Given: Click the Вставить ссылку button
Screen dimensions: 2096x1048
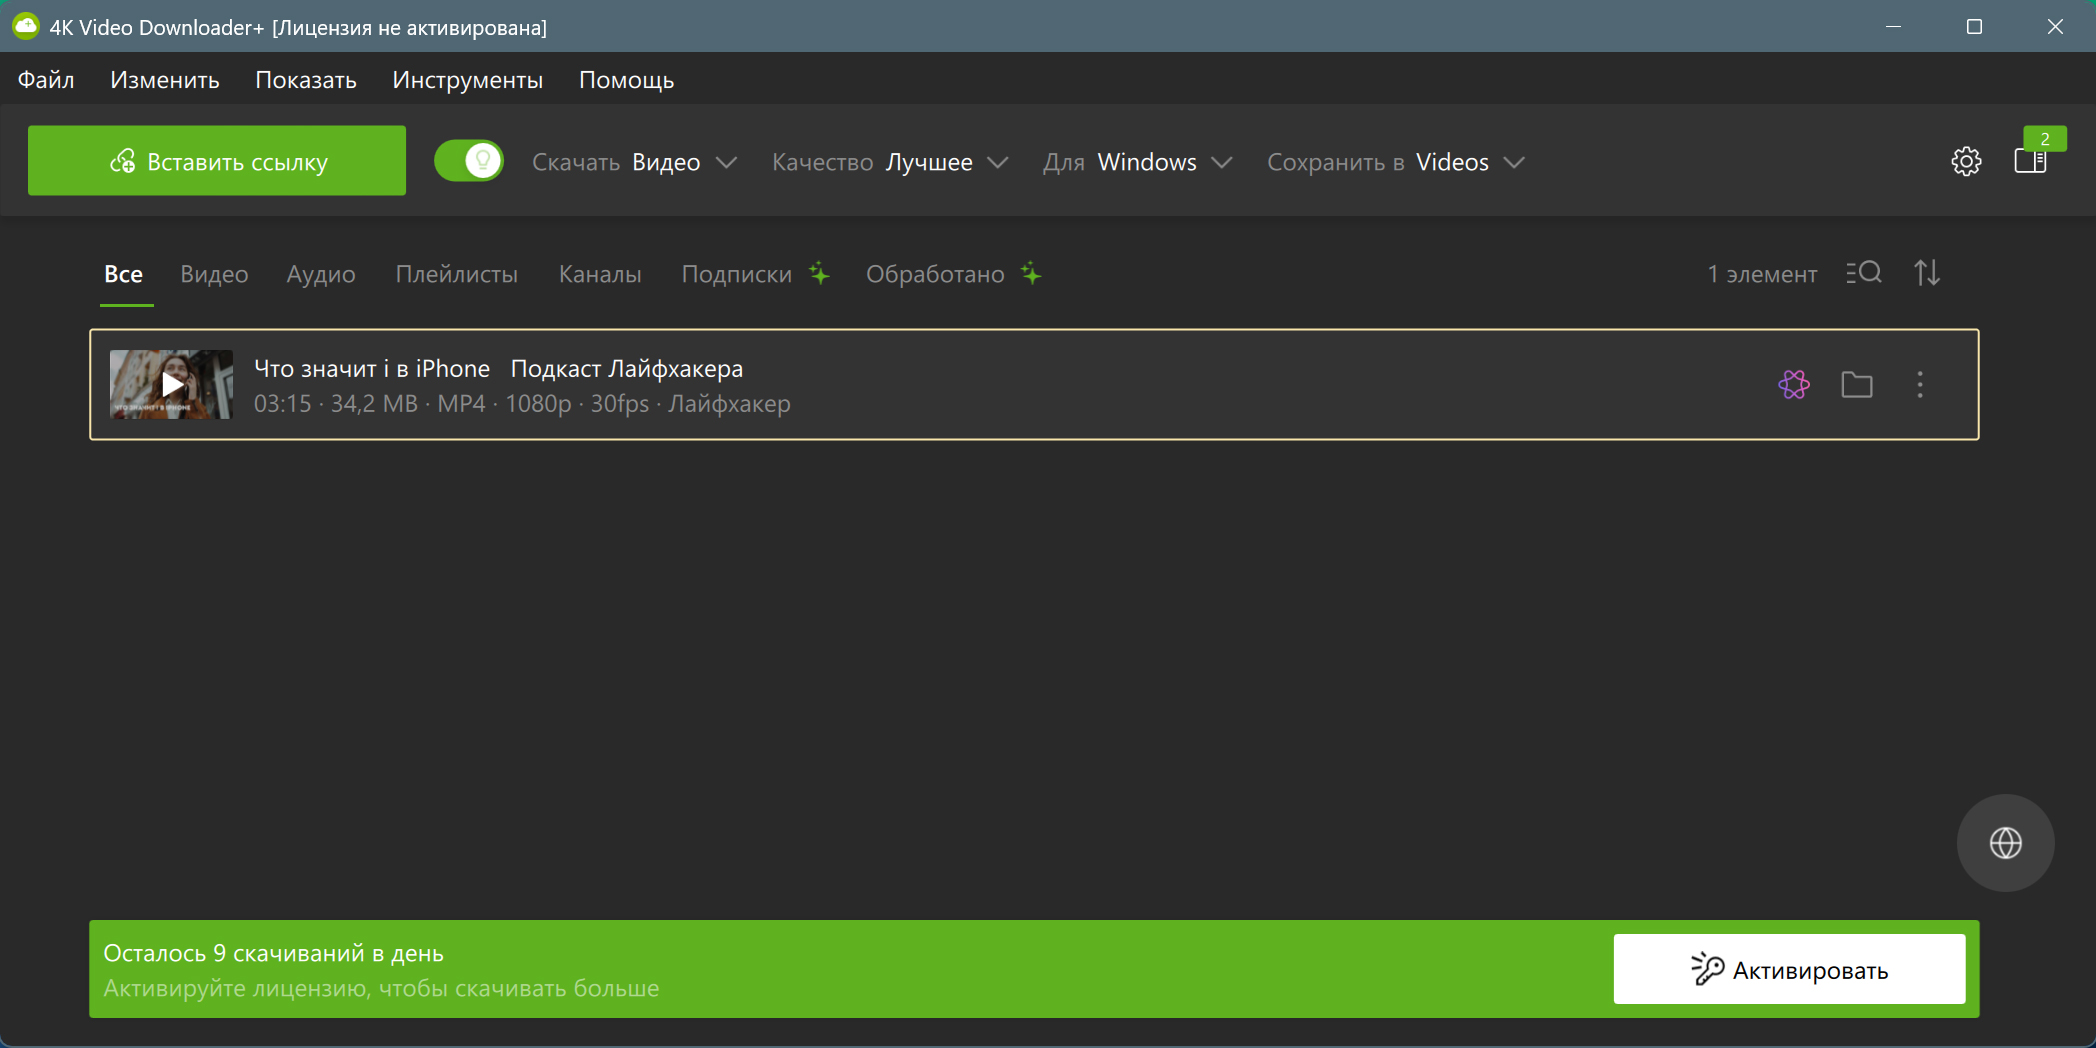Looking at the screenshot, I should pos(217,160).
